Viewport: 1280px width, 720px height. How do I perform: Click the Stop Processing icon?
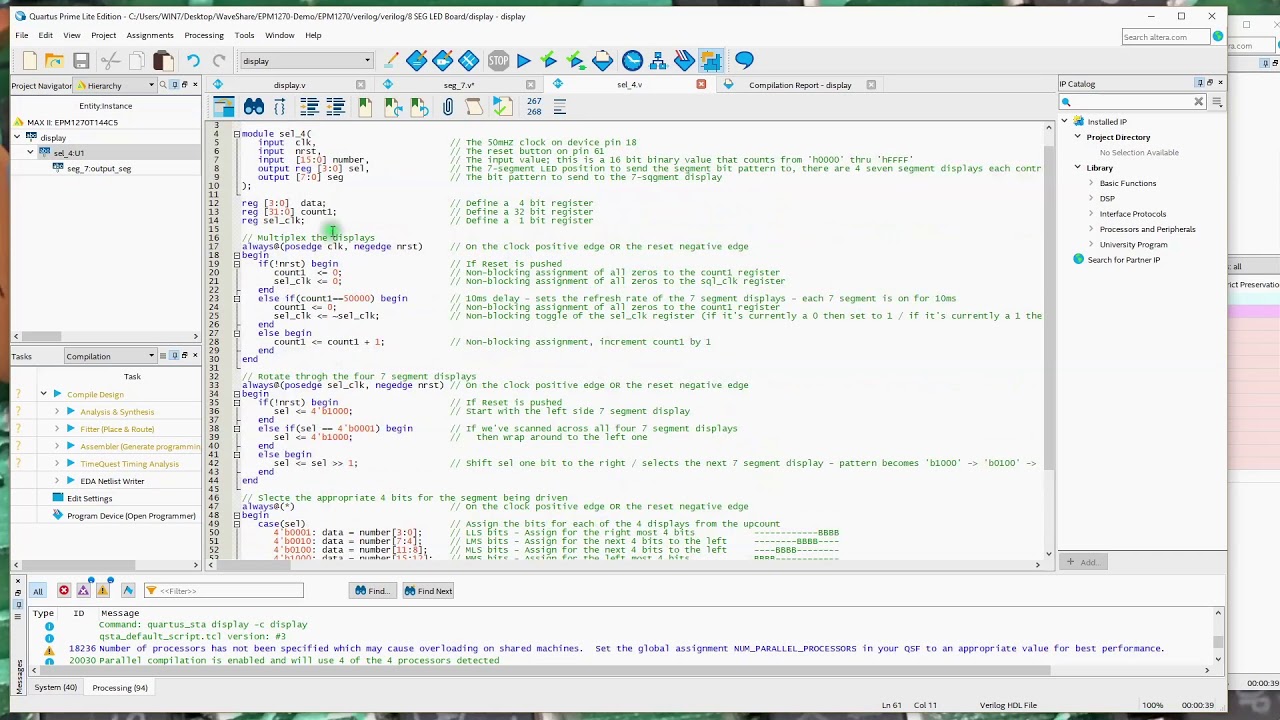point(498,61)
